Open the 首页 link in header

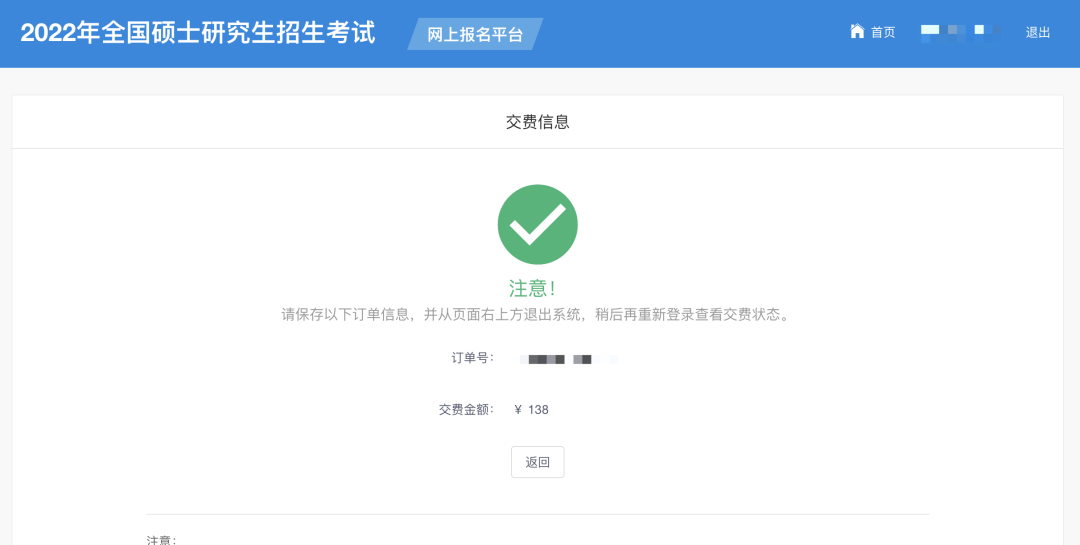click(x=883, y=32)
